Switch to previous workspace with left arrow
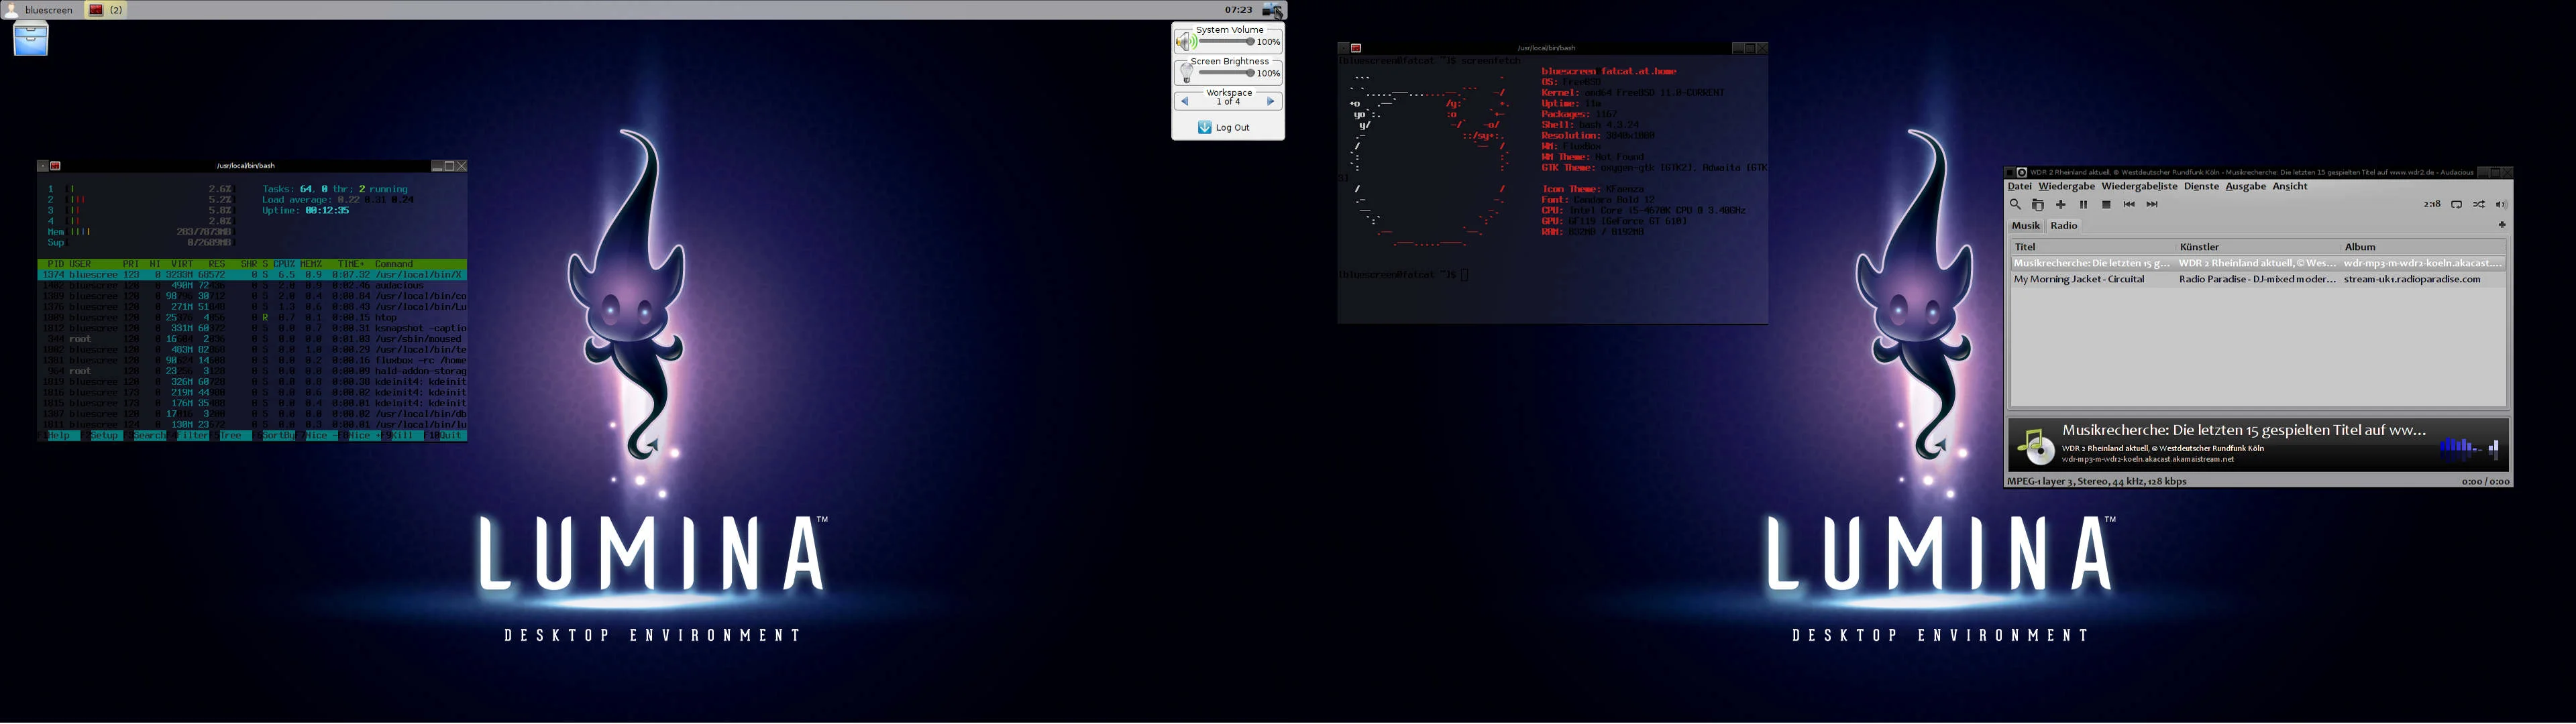Image resolution: width=2576 pixels, height=724 pixels. 1185,102
